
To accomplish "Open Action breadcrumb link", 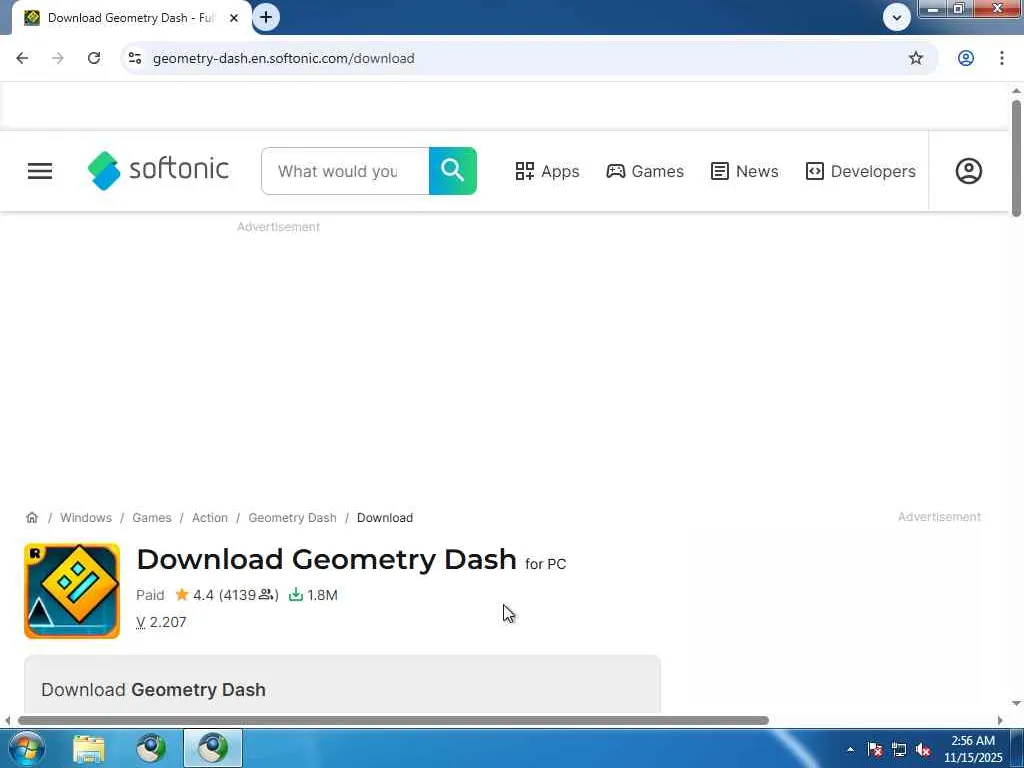I will [x=210, y=518].
